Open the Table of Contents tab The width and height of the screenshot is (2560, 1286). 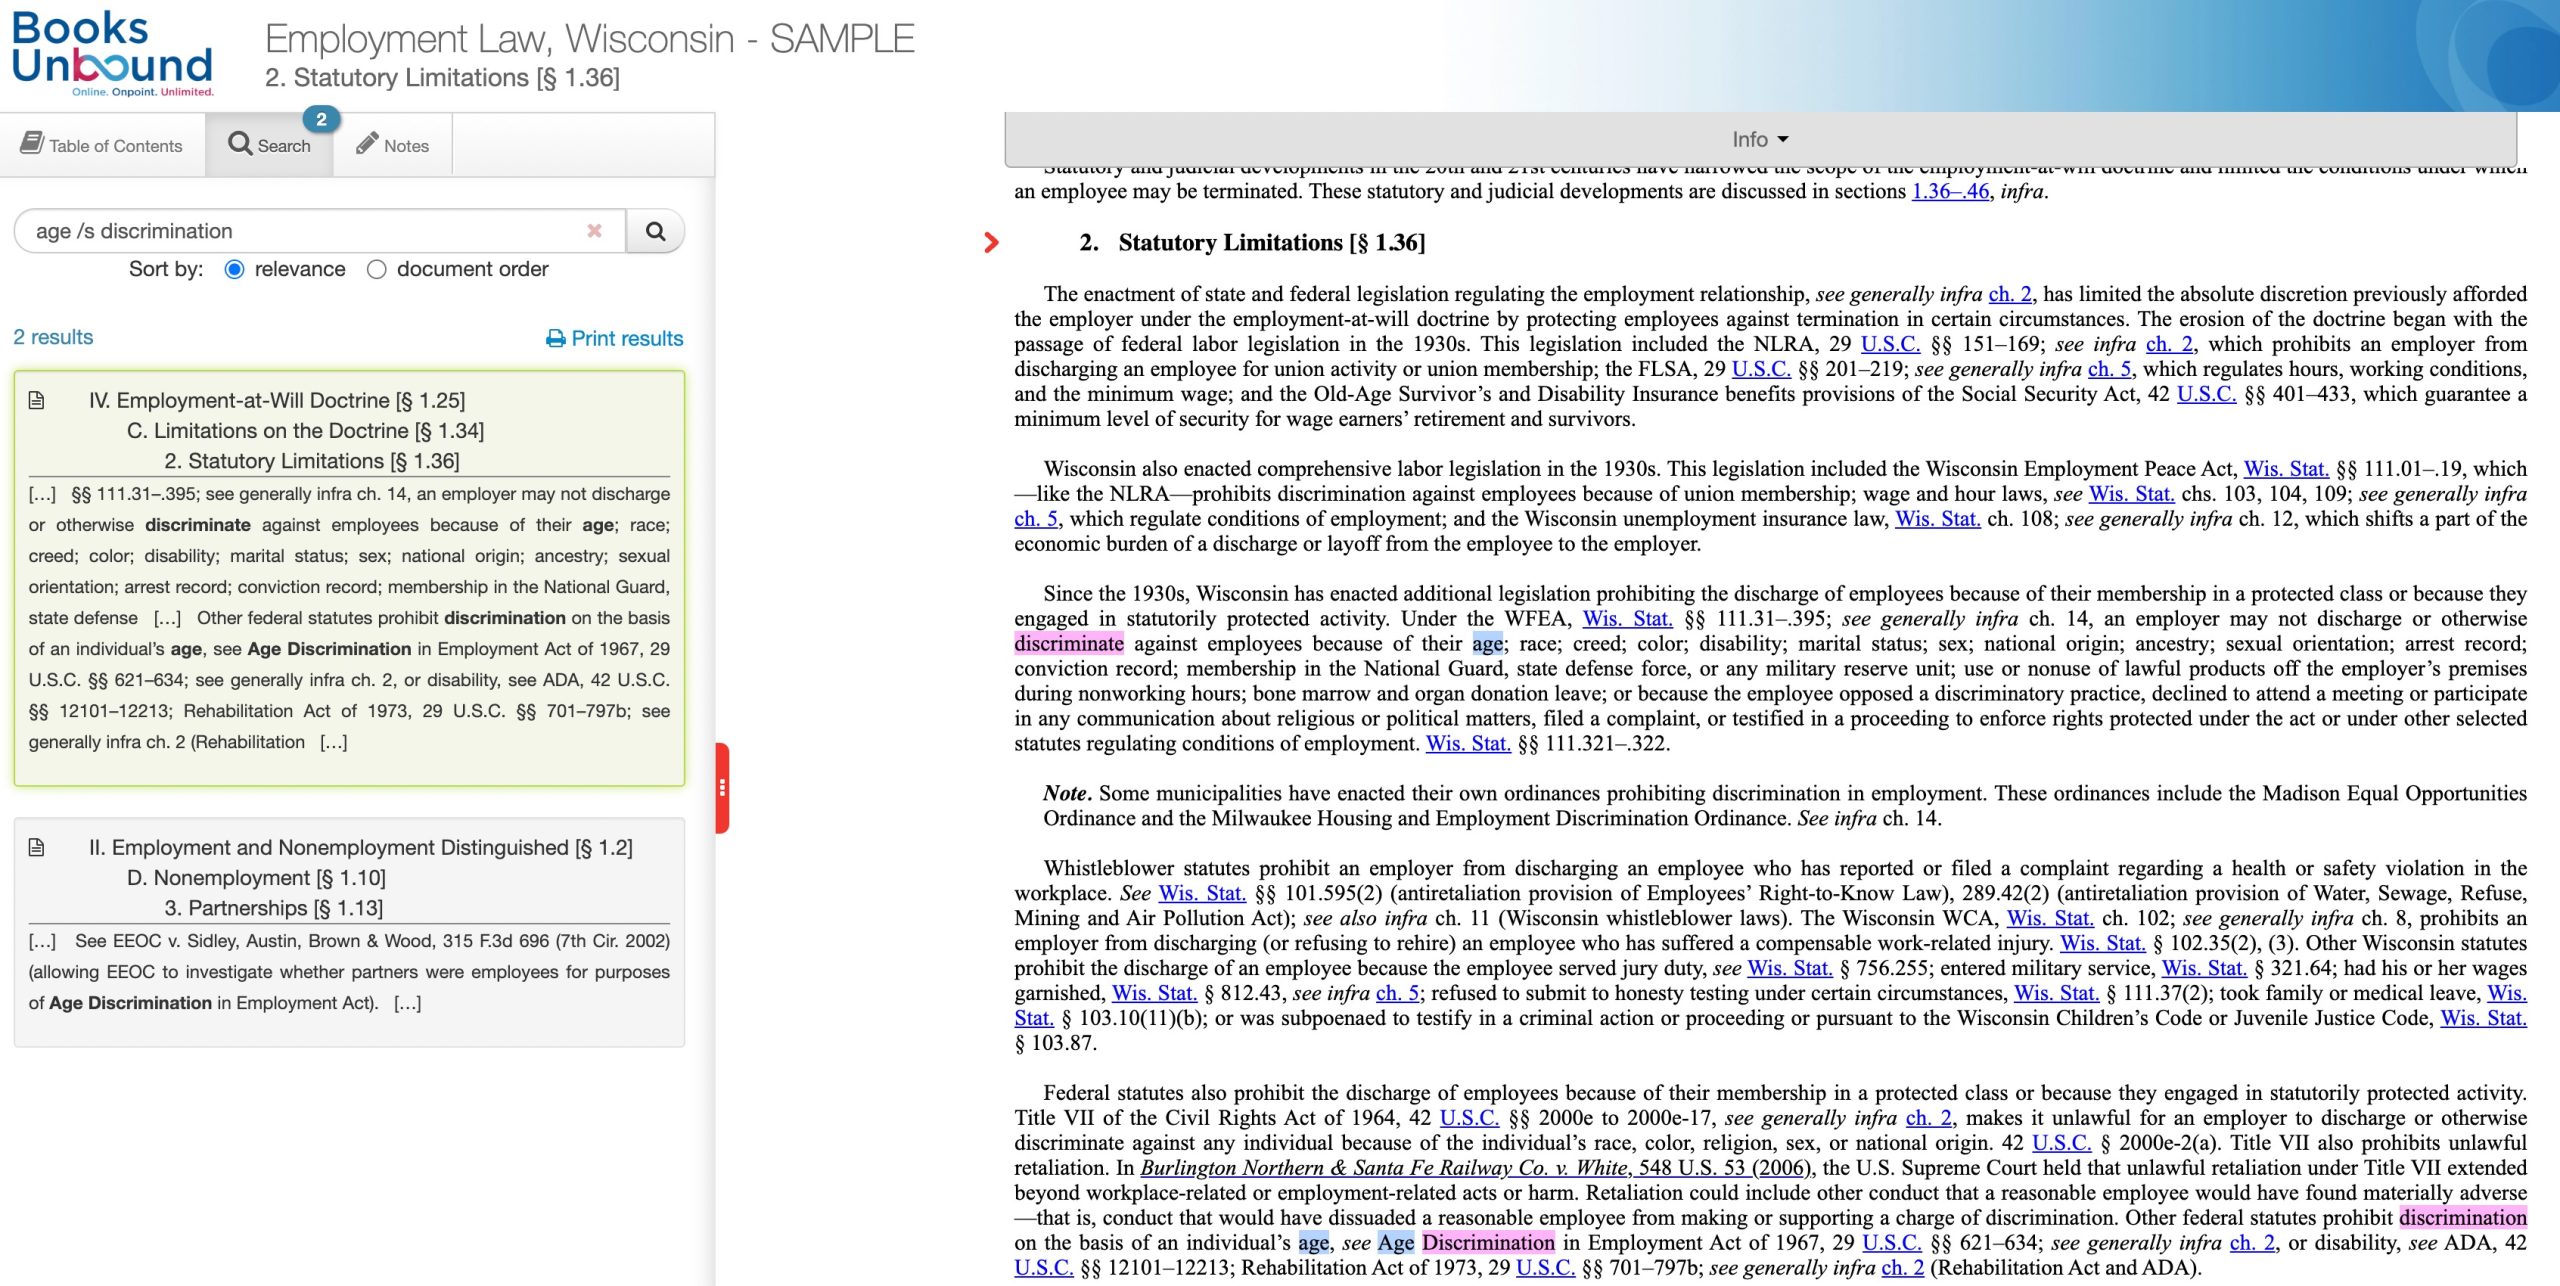pyautogui.click(x=102, y=145)
